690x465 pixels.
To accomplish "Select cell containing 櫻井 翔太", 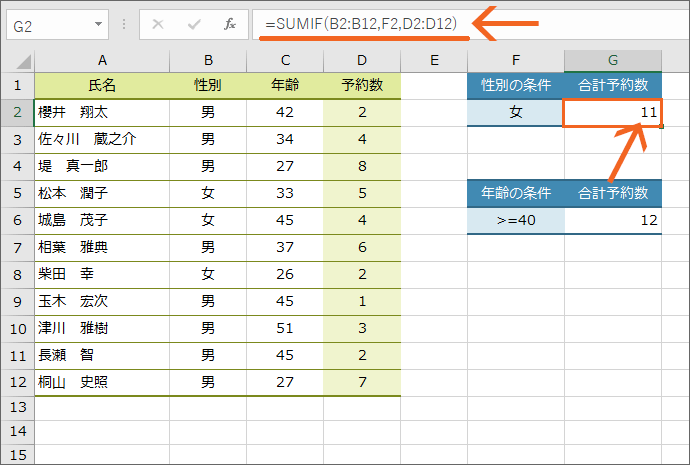I will click(x=102, y=113).
